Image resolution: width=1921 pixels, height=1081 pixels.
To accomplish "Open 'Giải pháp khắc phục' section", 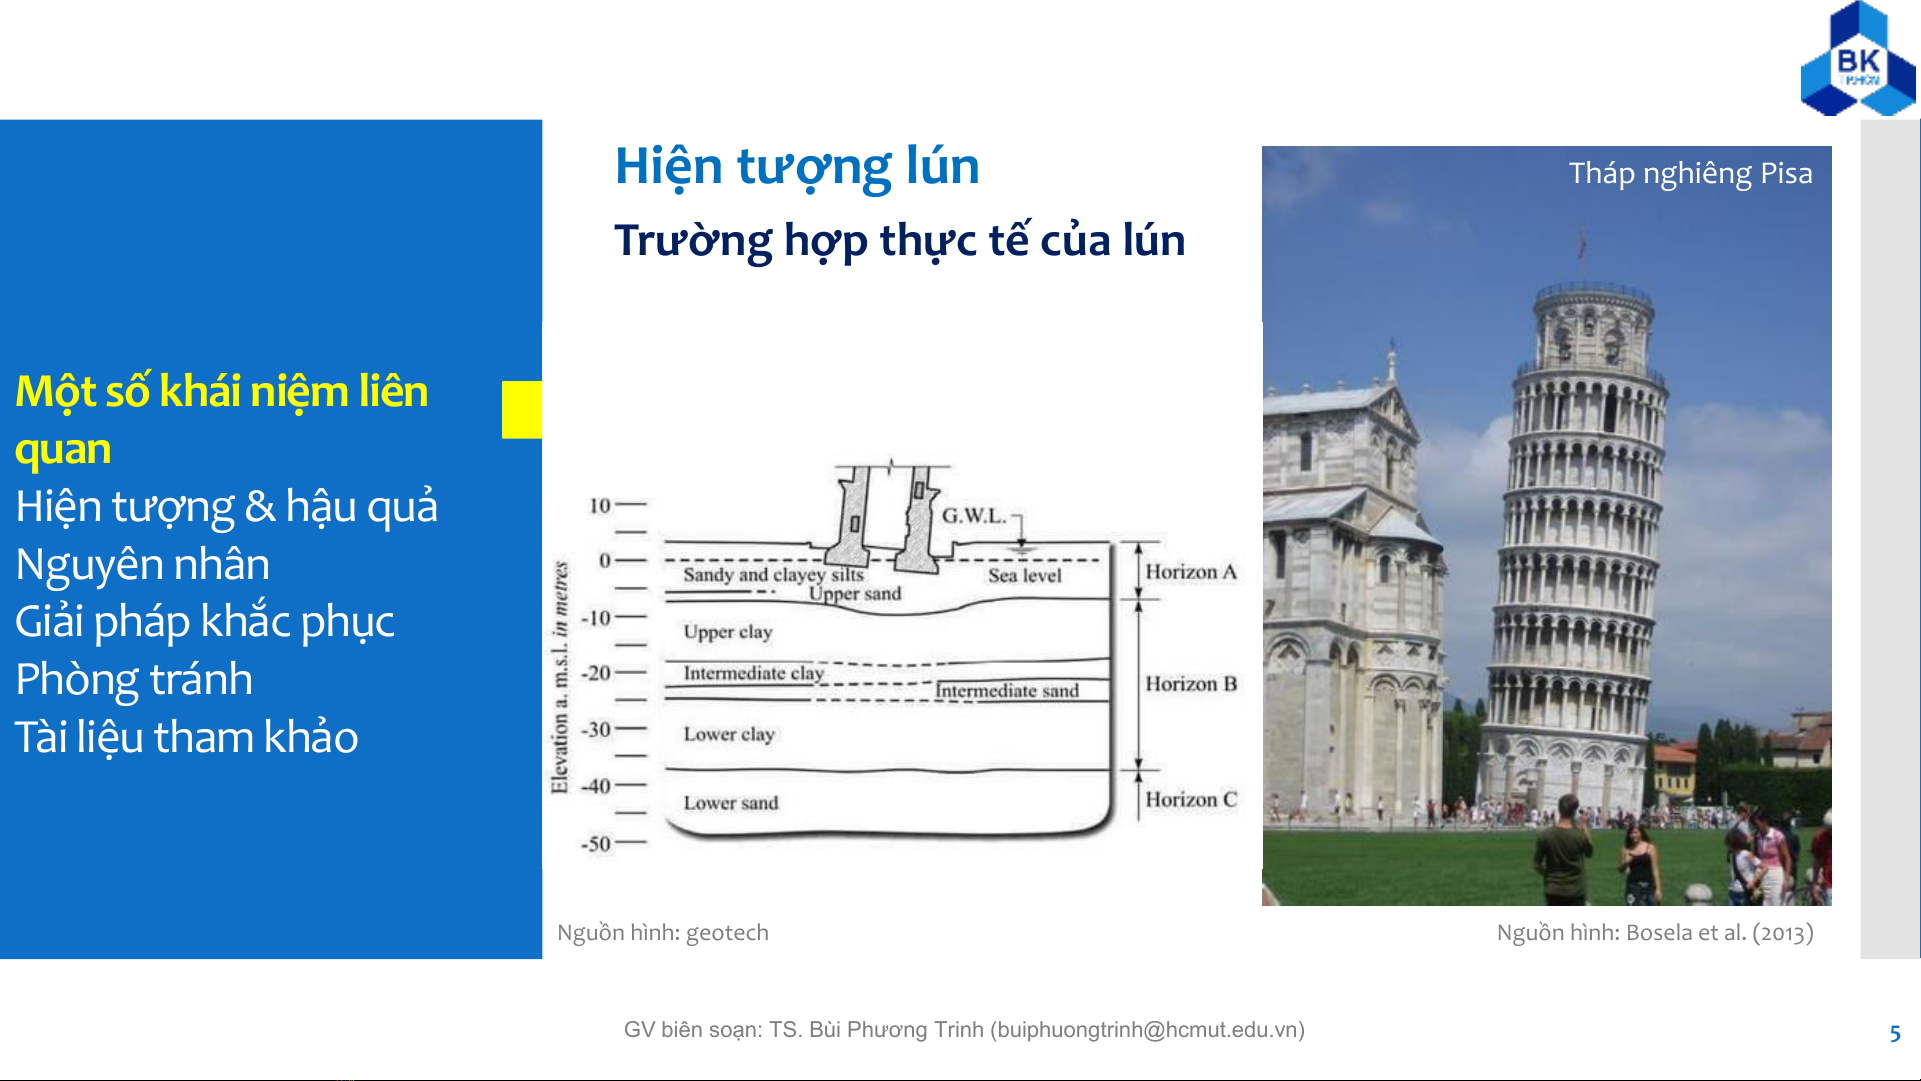I will tap(204, 621).
